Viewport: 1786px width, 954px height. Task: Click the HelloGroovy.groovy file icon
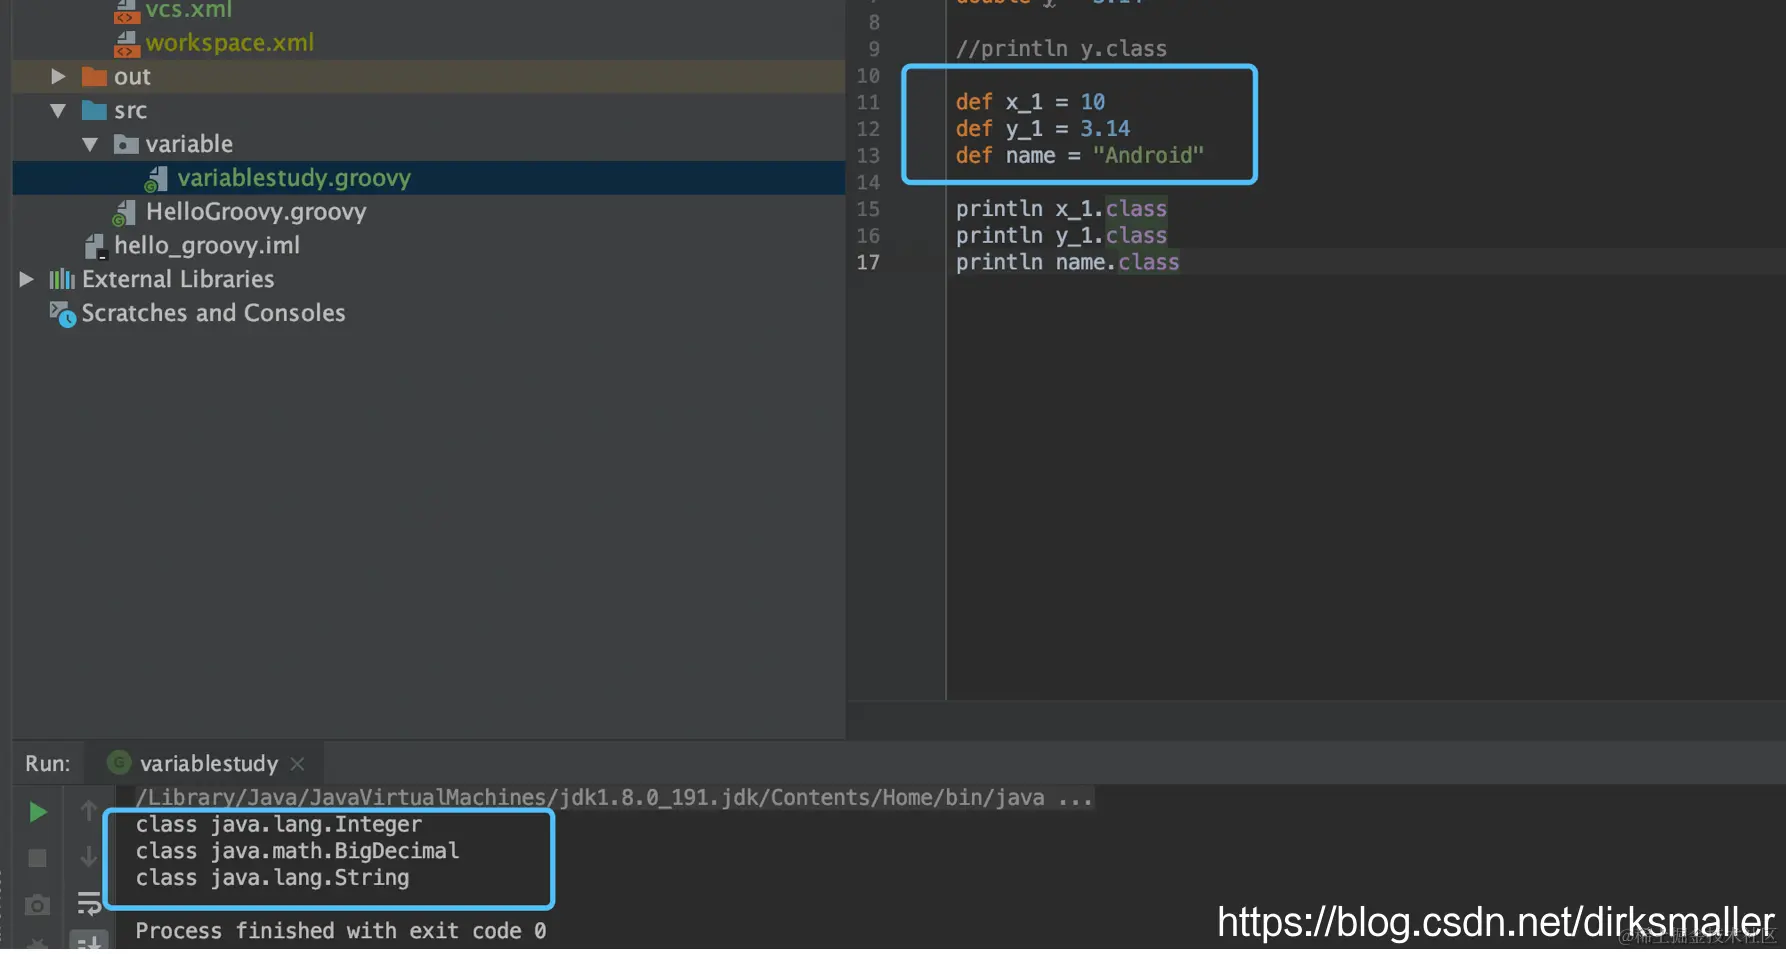pyautogui.click(x=124, y=213)
